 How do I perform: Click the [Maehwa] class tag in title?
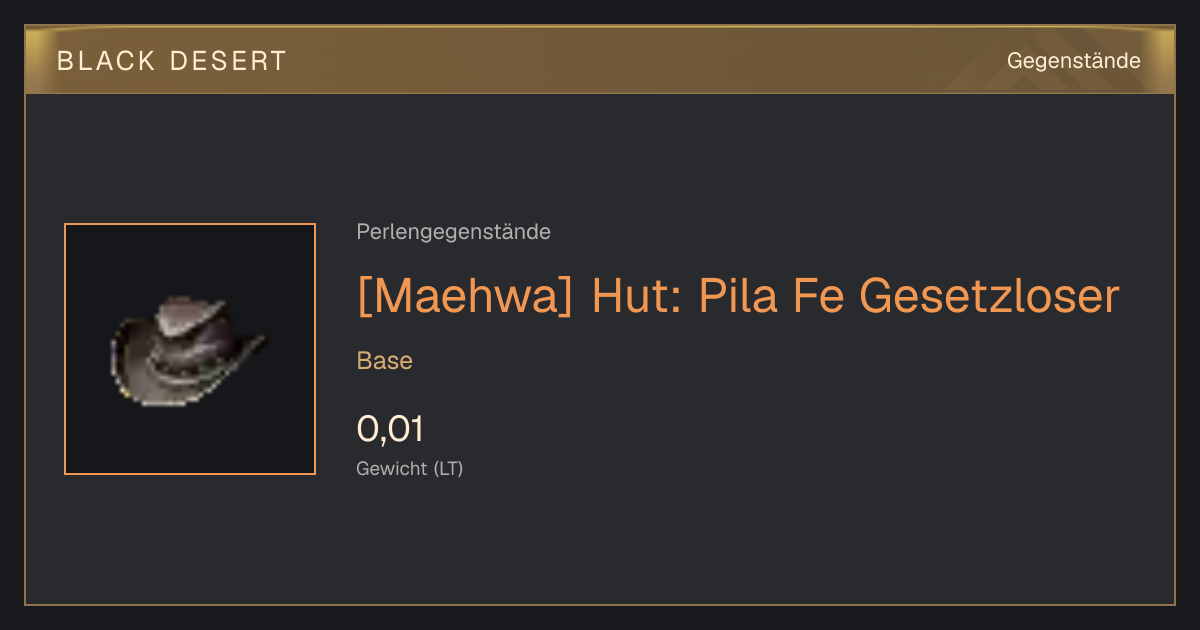[x=465, y=296]
